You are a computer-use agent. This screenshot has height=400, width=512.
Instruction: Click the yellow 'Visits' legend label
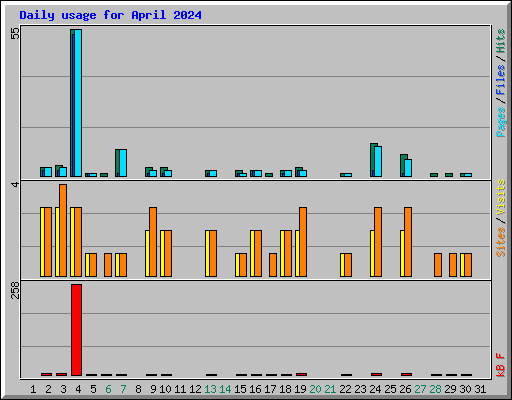pyautogui.click(x=501, y=197)
